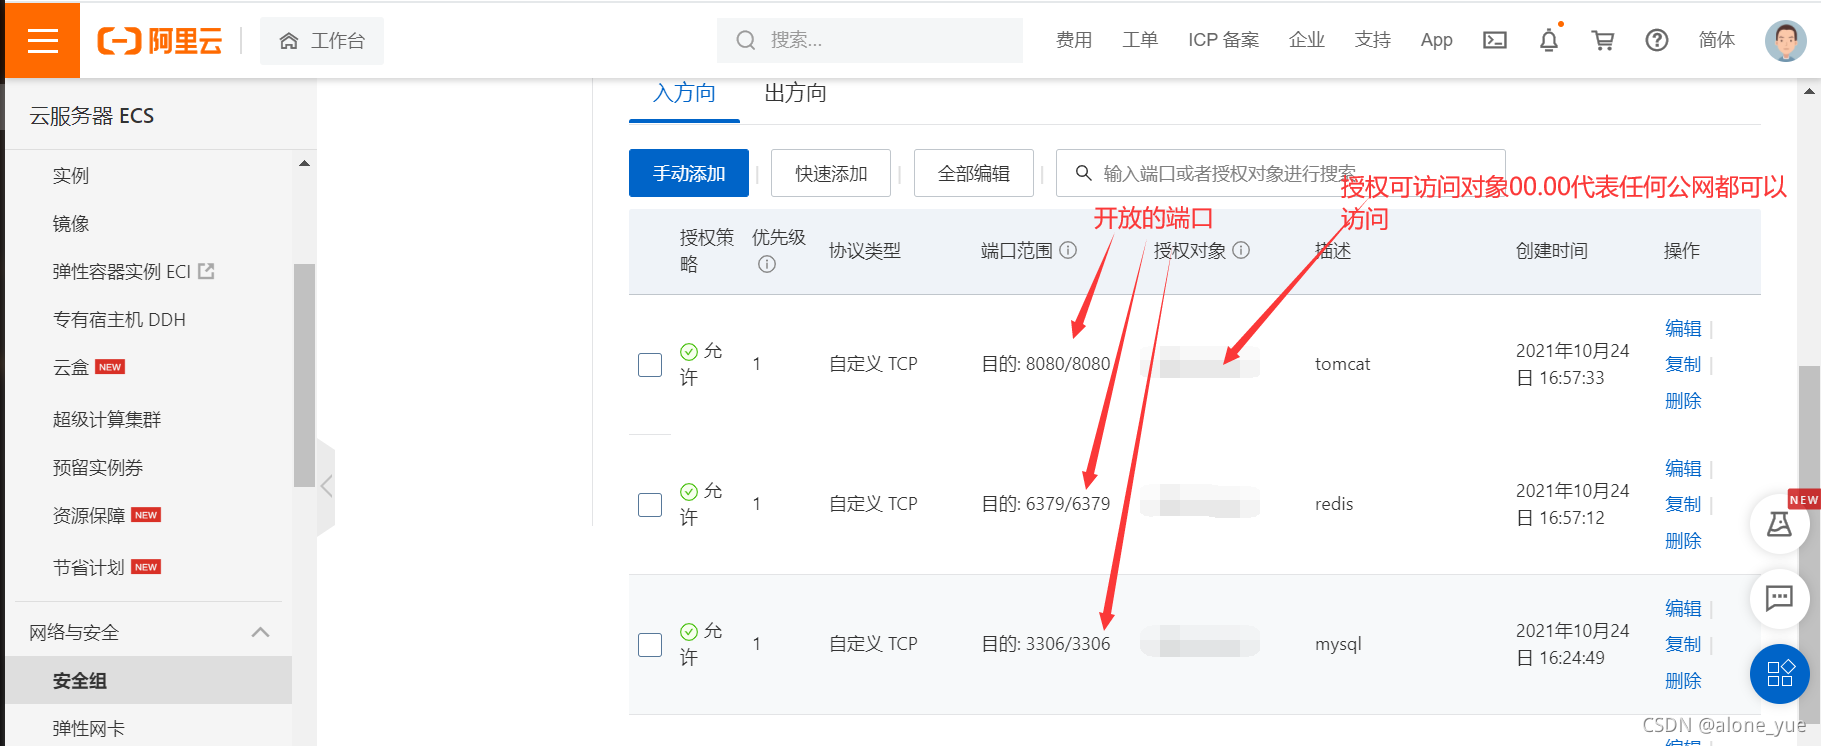Edit the redis rule via 编辑
The image size is (1821, 746).
point(1683,468)
